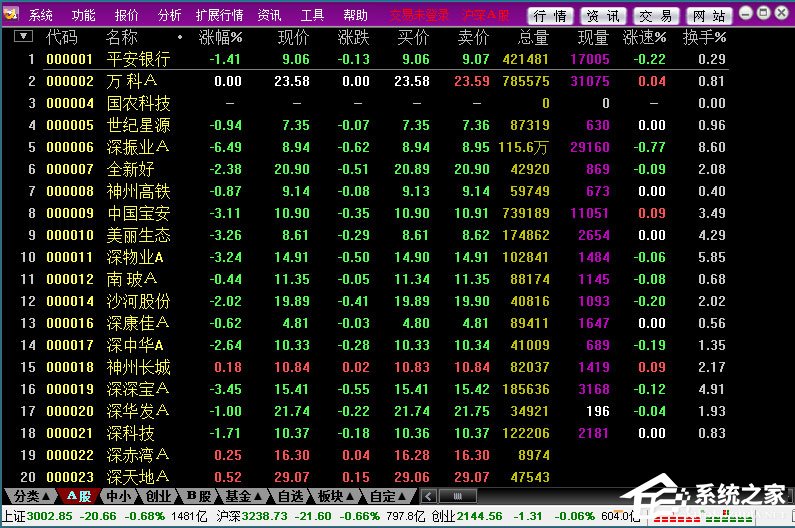Open the column dropdown arrow beside 代码
The image size is (795, 528).
(x=23, y=36)
